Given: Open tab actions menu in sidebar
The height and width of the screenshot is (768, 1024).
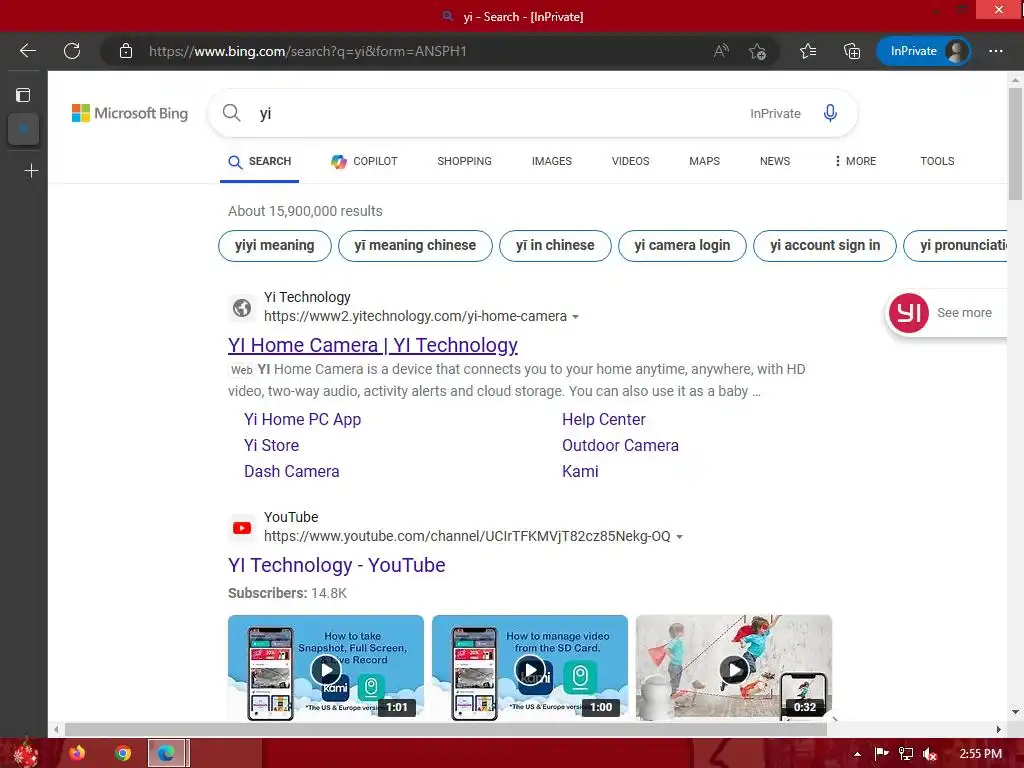Looking at the screenshot, I should pyautogui.click(x=23, y=95).
